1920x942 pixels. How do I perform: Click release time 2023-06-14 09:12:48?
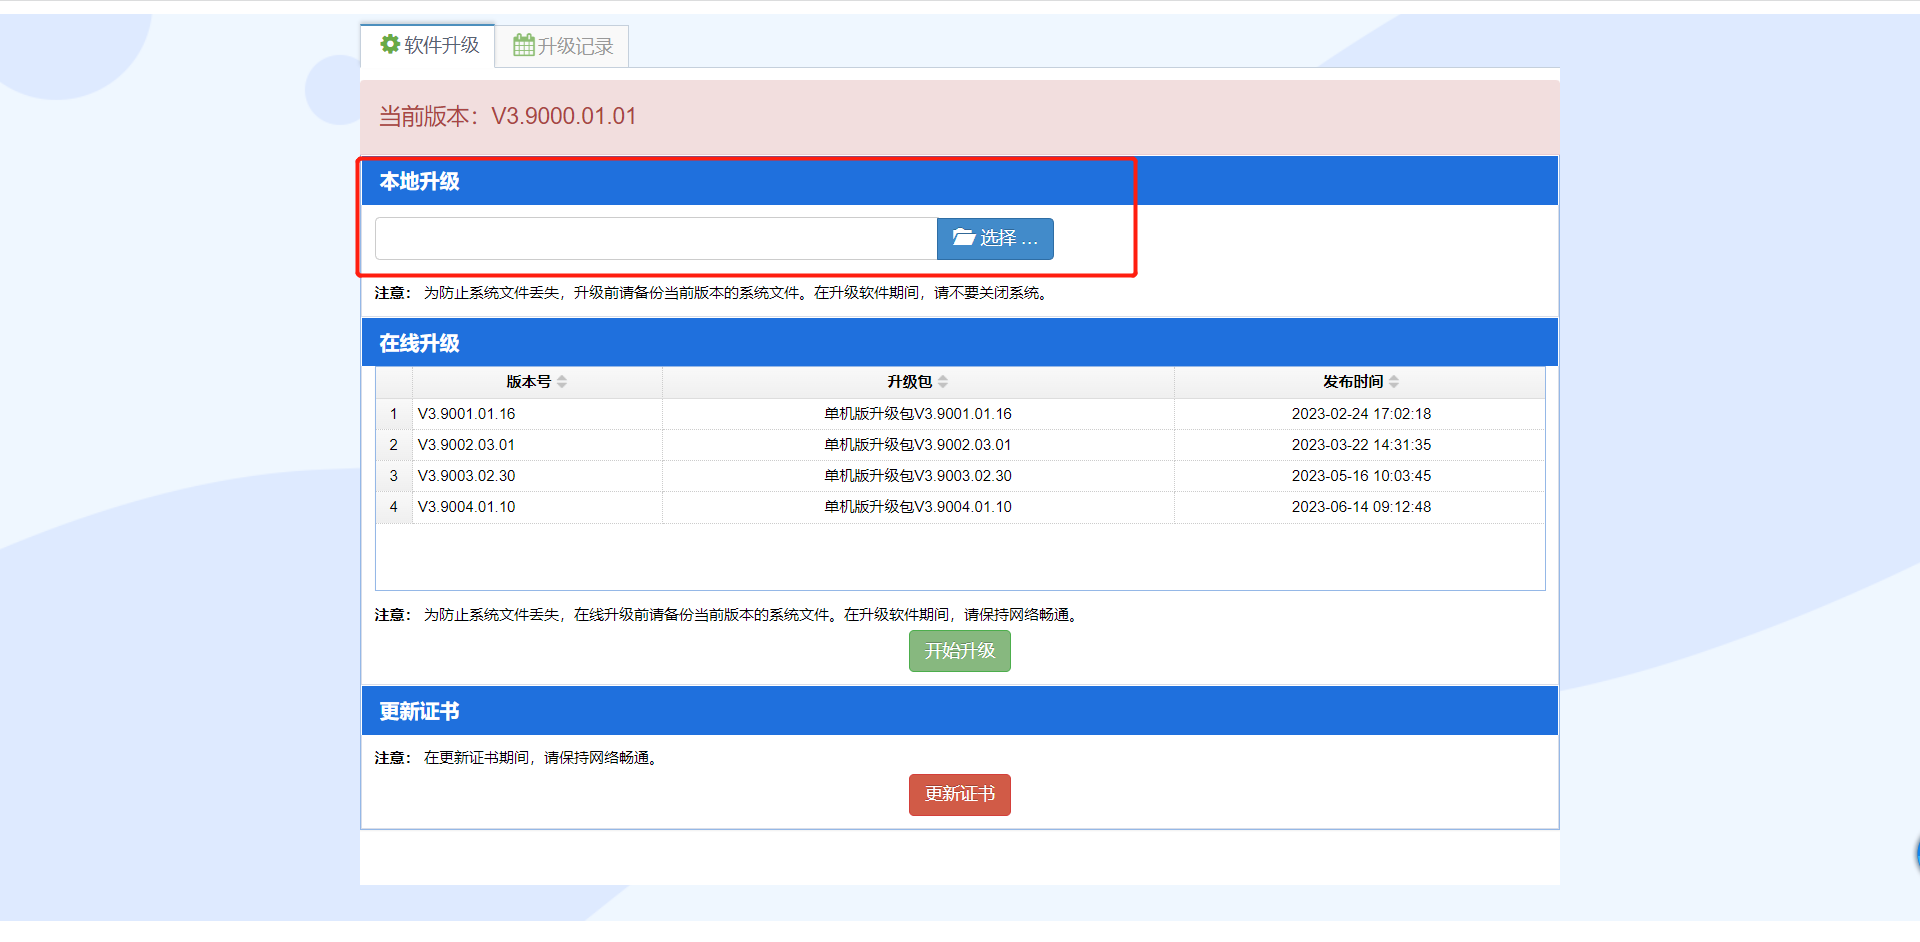[1361, 507]
